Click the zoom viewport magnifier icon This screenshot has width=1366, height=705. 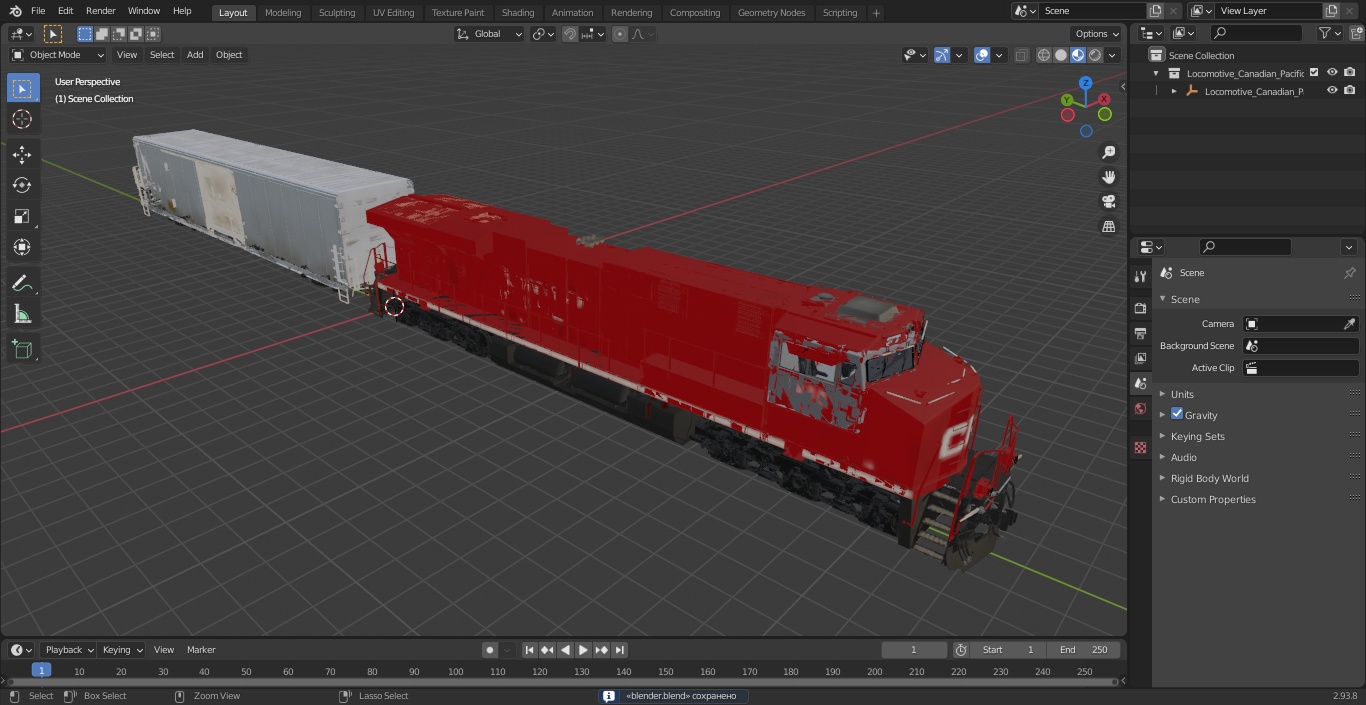1109,152
